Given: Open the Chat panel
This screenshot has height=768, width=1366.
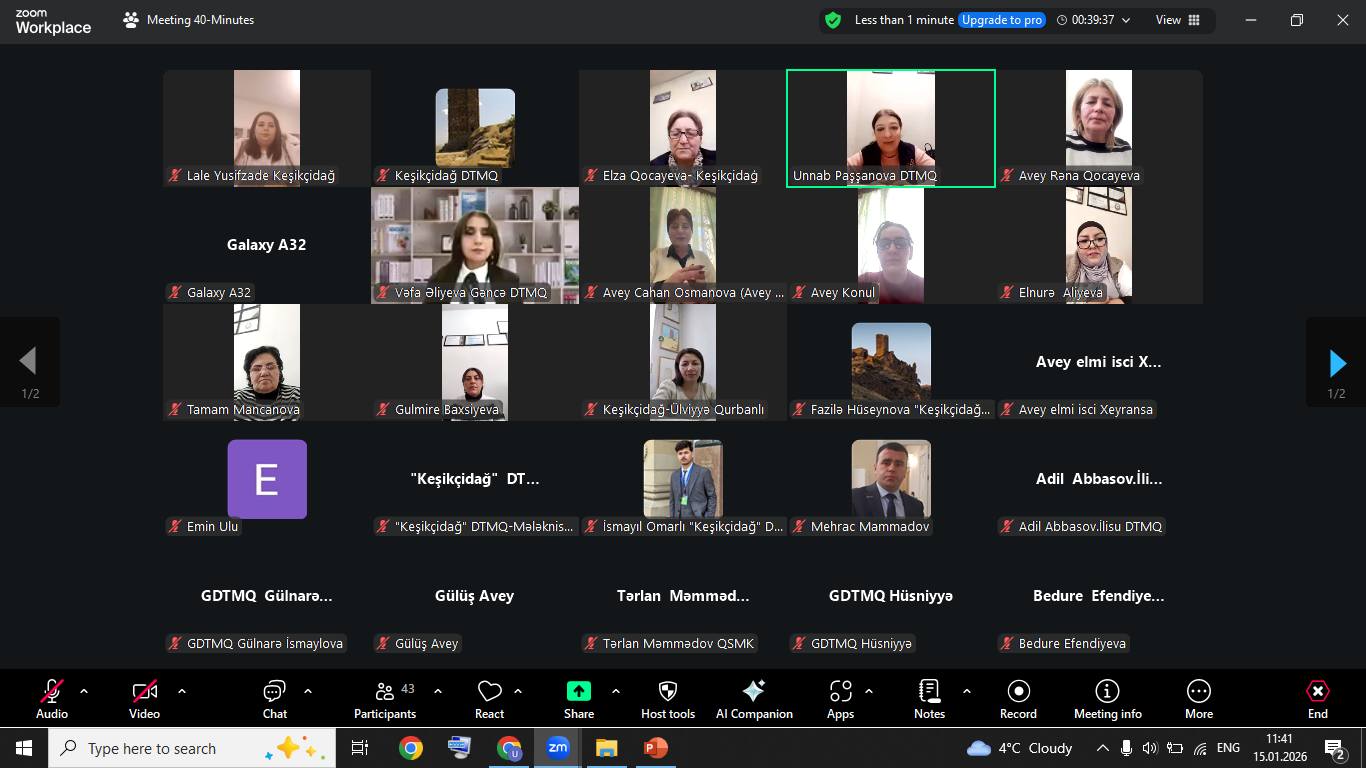Looking at the screenshot, I should (x=274, y=698).
